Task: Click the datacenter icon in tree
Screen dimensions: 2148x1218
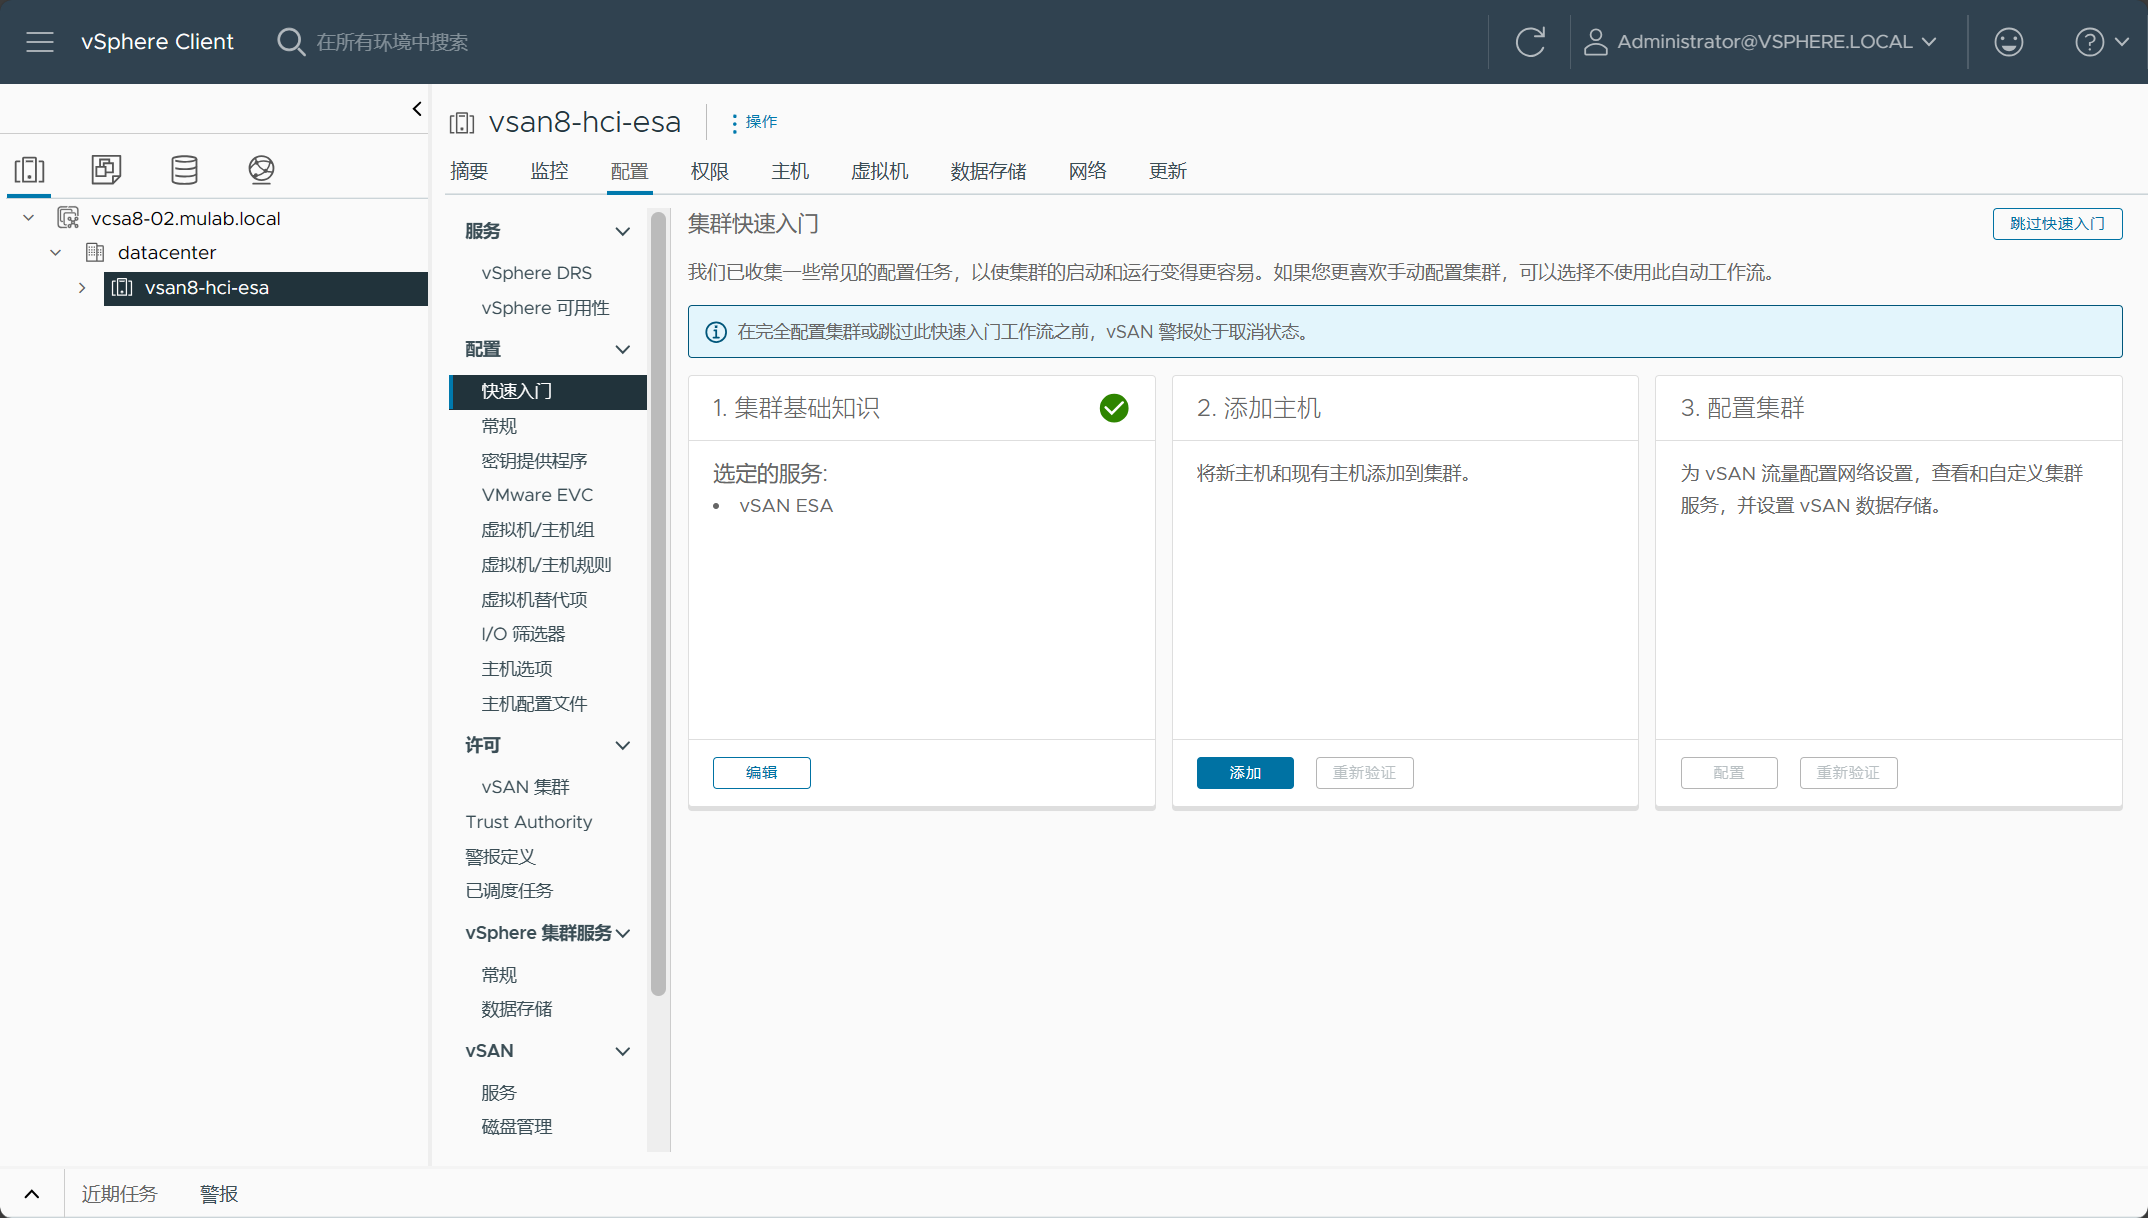Action: pyautogui.click(x=95, y=252)
